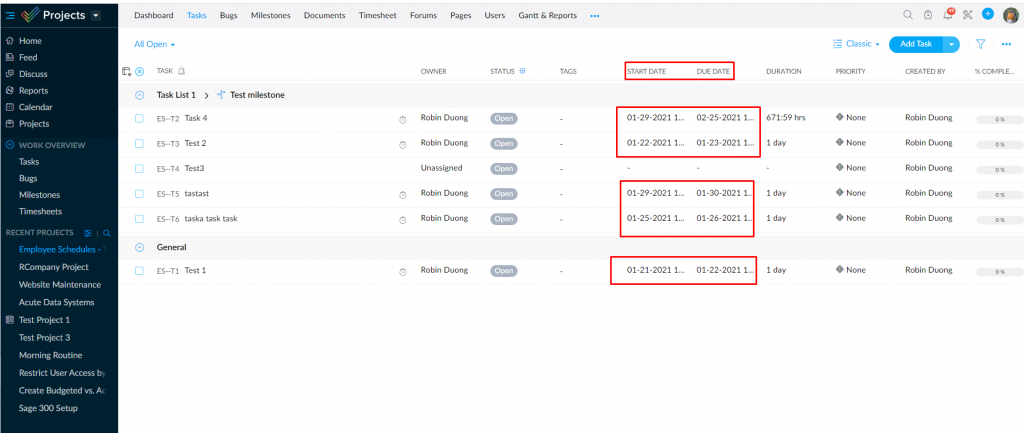Viewport: 1024px width, 433px height.
Task: Switch to the Timesheet tab
Action: point(377,16)
